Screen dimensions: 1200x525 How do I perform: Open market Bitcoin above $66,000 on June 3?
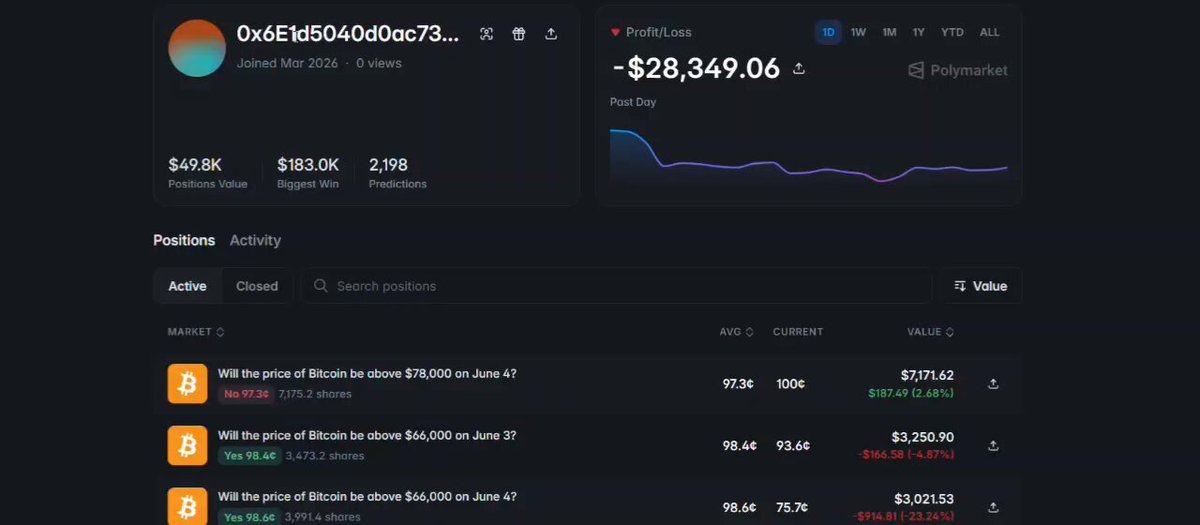(x=367, y=436)
